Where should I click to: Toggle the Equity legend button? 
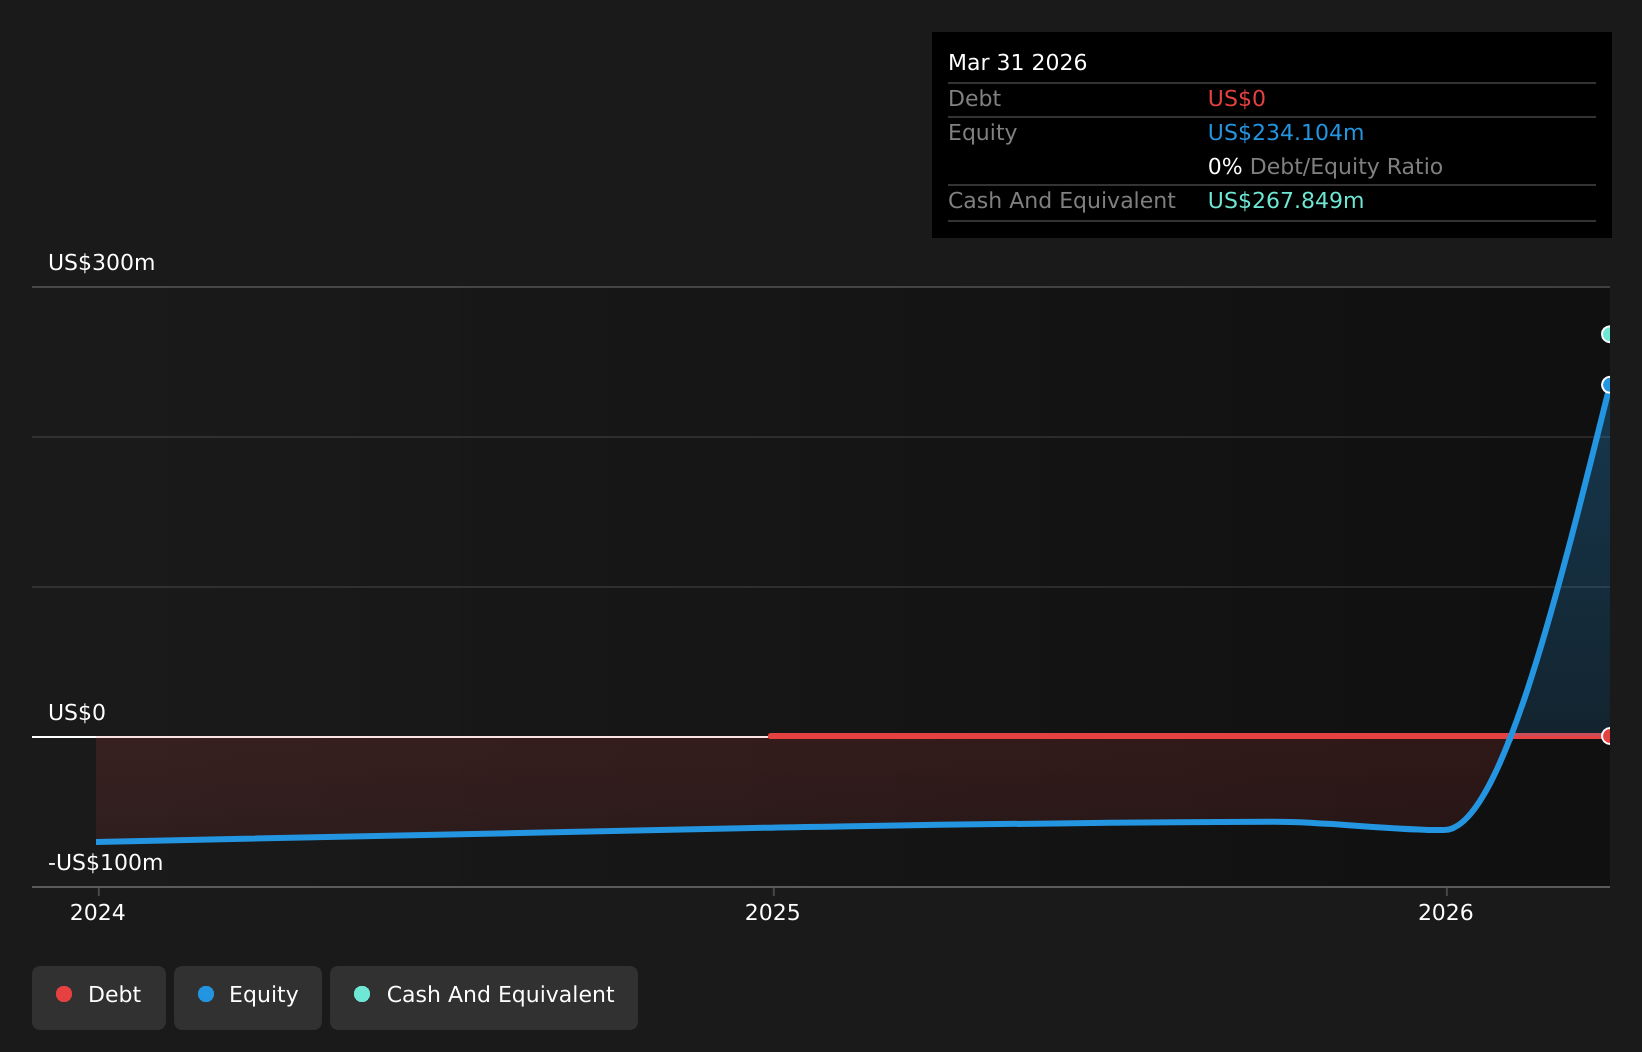(x=248, y=997)
